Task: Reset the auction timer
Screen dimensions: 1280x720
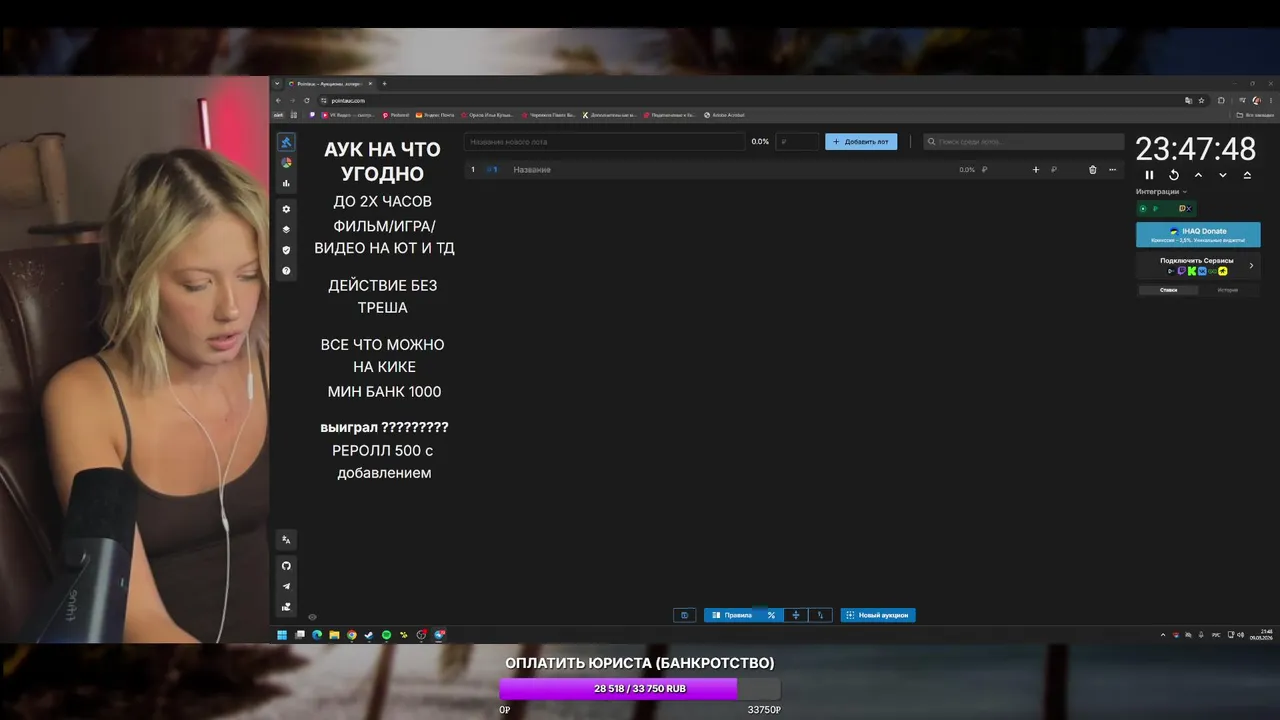Action: (1174, 175)
